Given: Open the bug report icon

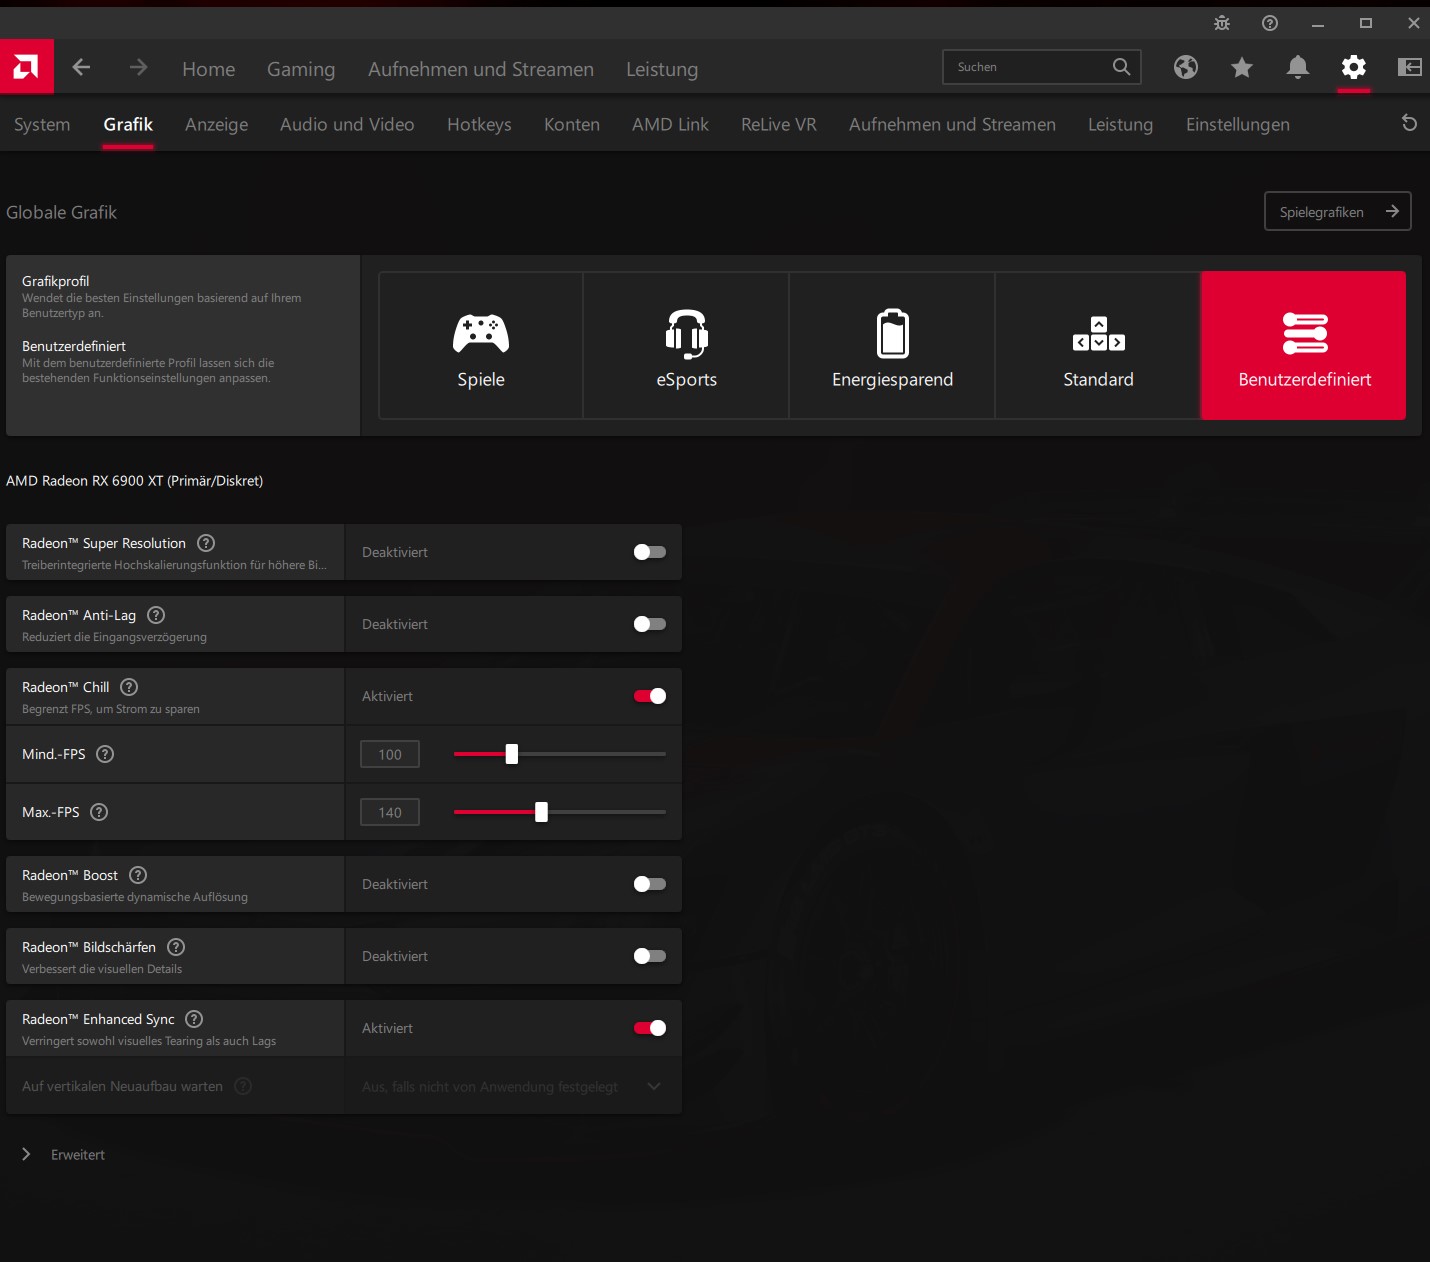Looking at the screenshot, I should pyautogui.click(x=1222, y=23).
